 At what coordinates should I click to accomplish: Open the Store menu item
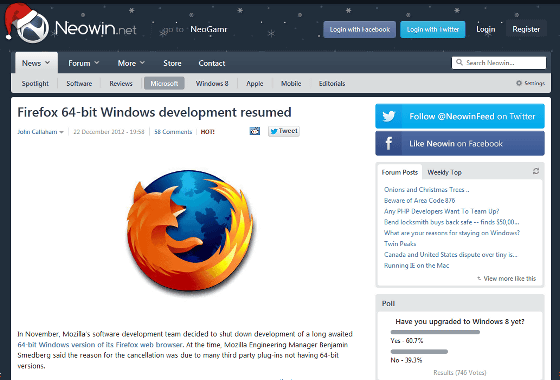coord(172,63)
